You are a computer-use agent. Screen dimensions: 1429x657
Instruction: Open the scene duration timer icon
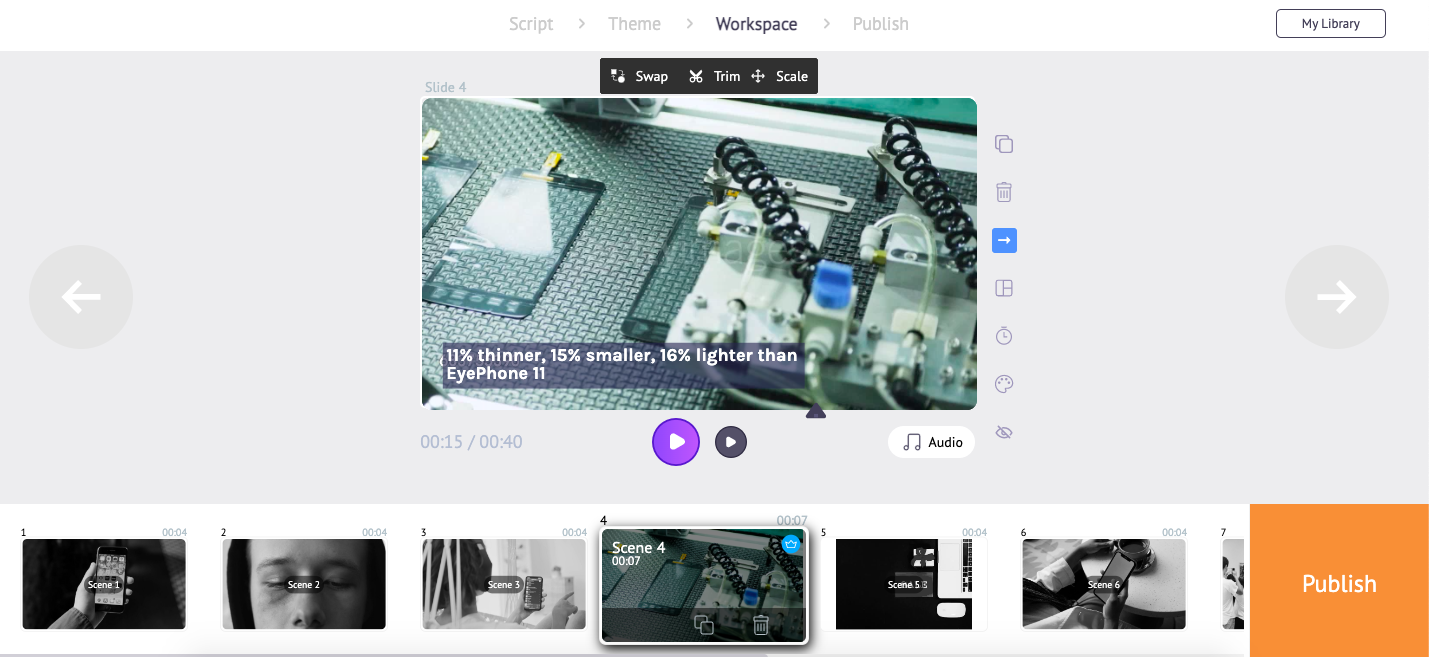click(x=1004, y=336)
